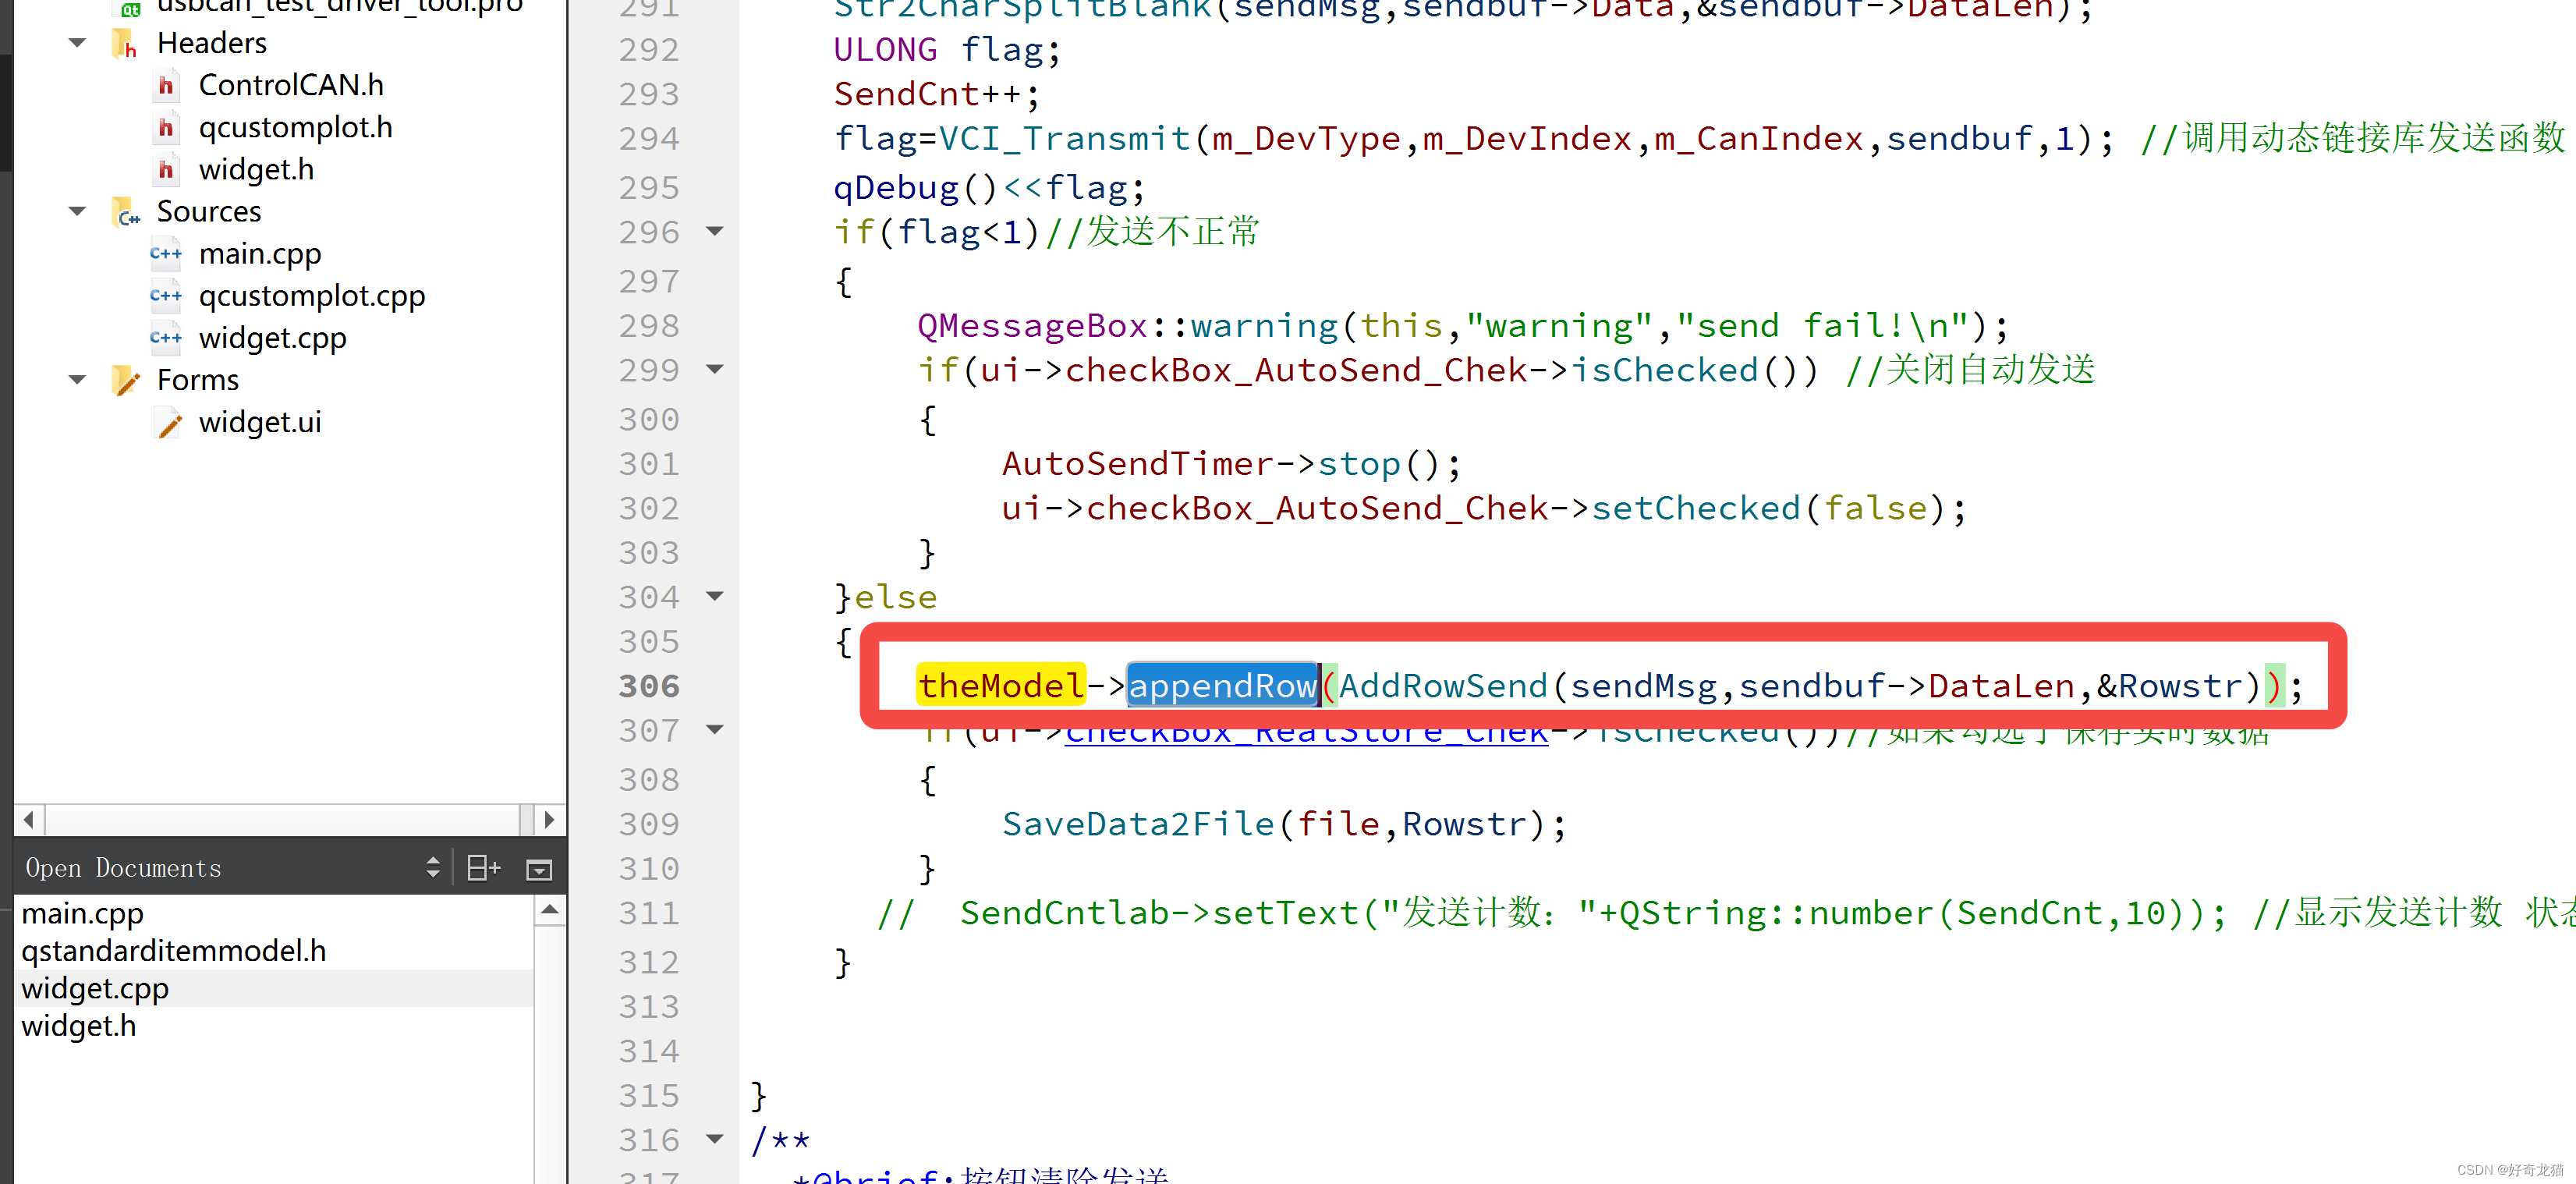The image size is (2576, 1184).
Task: Click the close pane icon in Open Documents
Action: click(539, 869)
